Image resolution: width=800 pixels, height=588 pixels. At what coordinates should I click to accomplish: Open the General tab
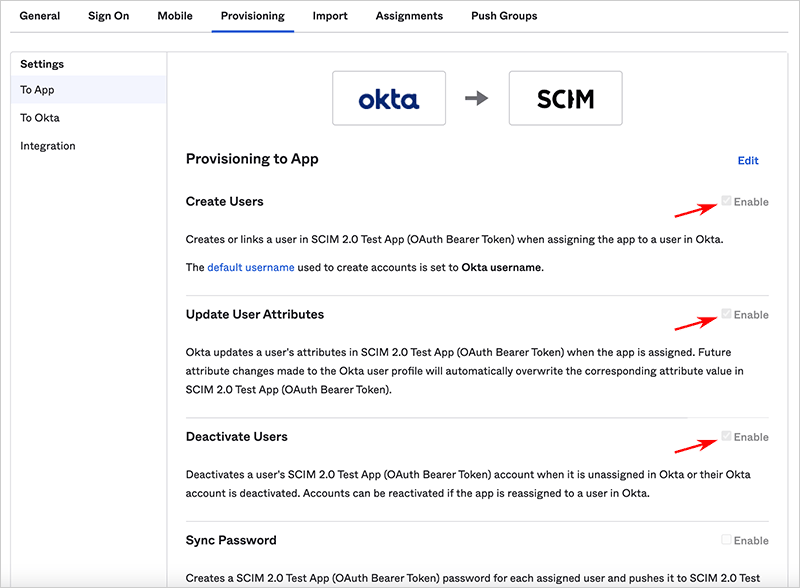pos(40,16)
